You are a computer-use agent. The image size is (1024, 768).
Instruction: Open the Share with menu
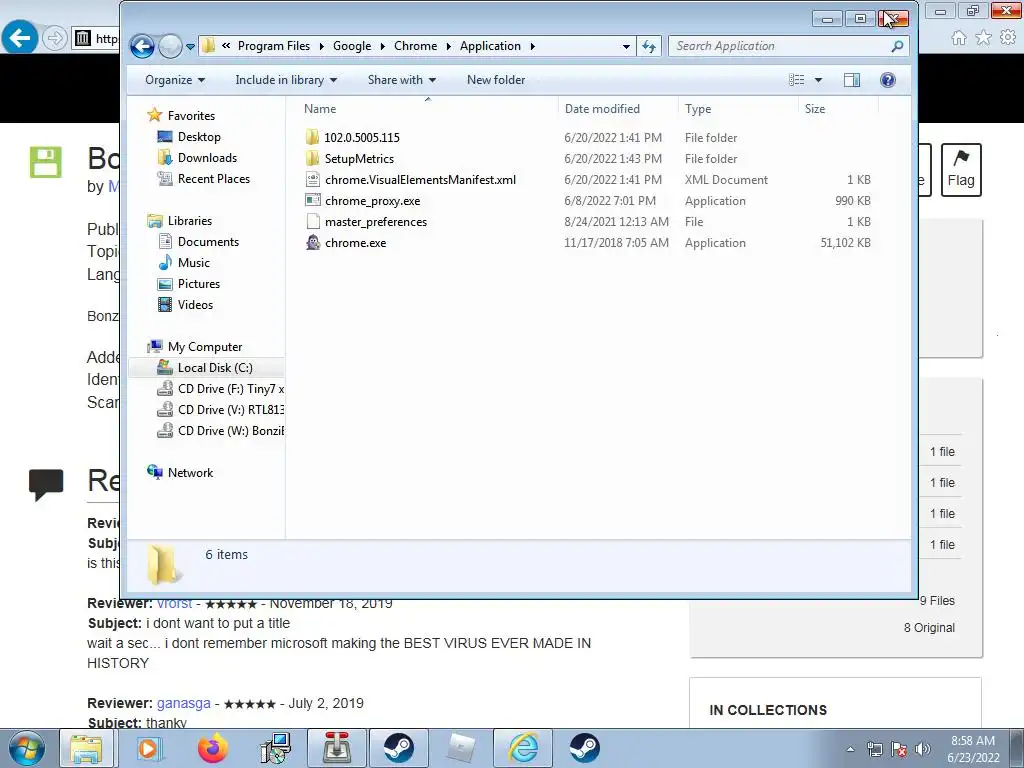[x=402, y=80]
